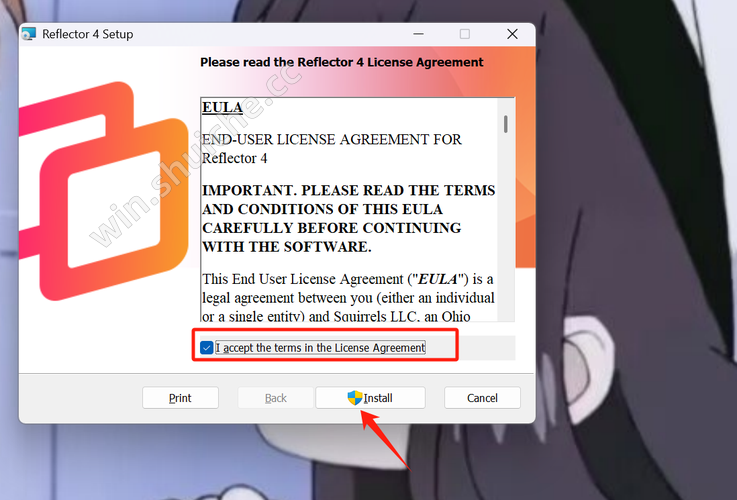Minimize the Reflector 4 Setup window
737x500 pixels.
418,34
